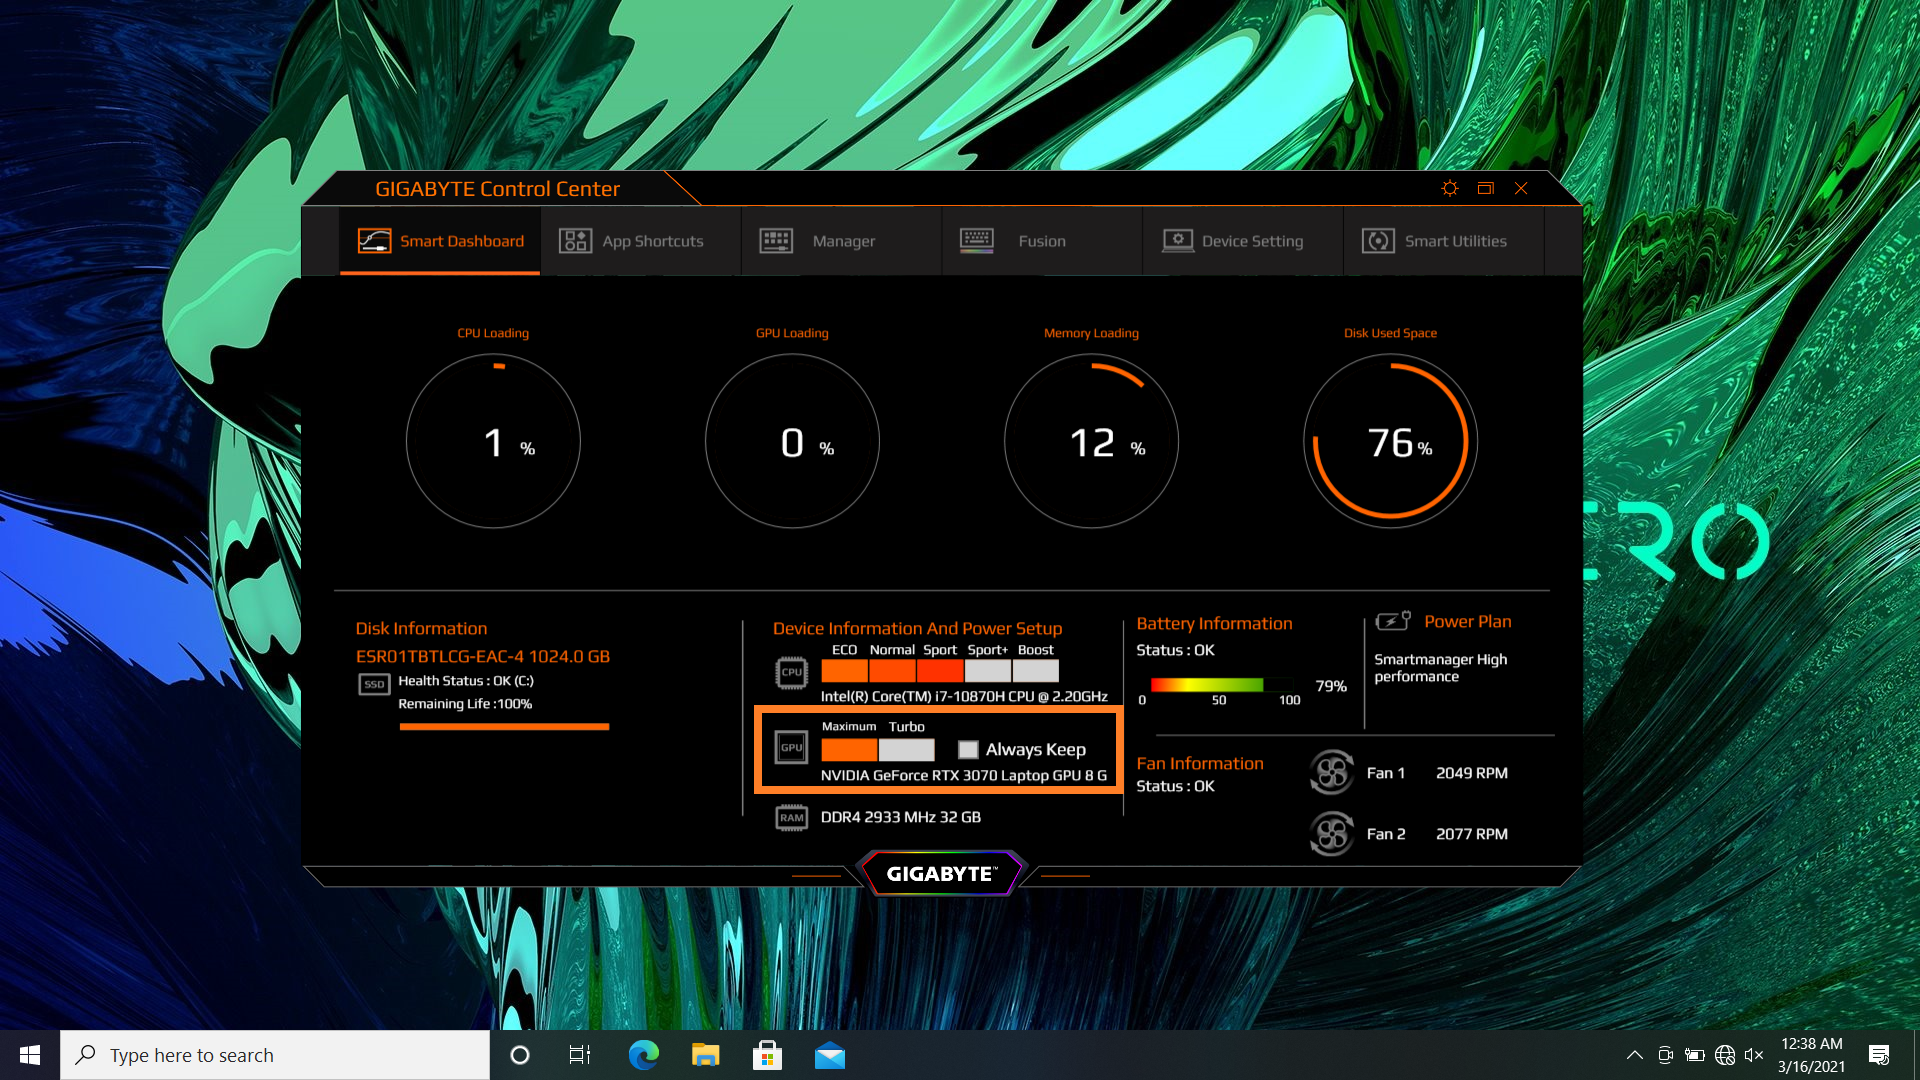Image resolution: width=1920 pixels, height=1080 pixels.
Task: Set CPU power mode to Boost
Action: tap(1036, 671)
